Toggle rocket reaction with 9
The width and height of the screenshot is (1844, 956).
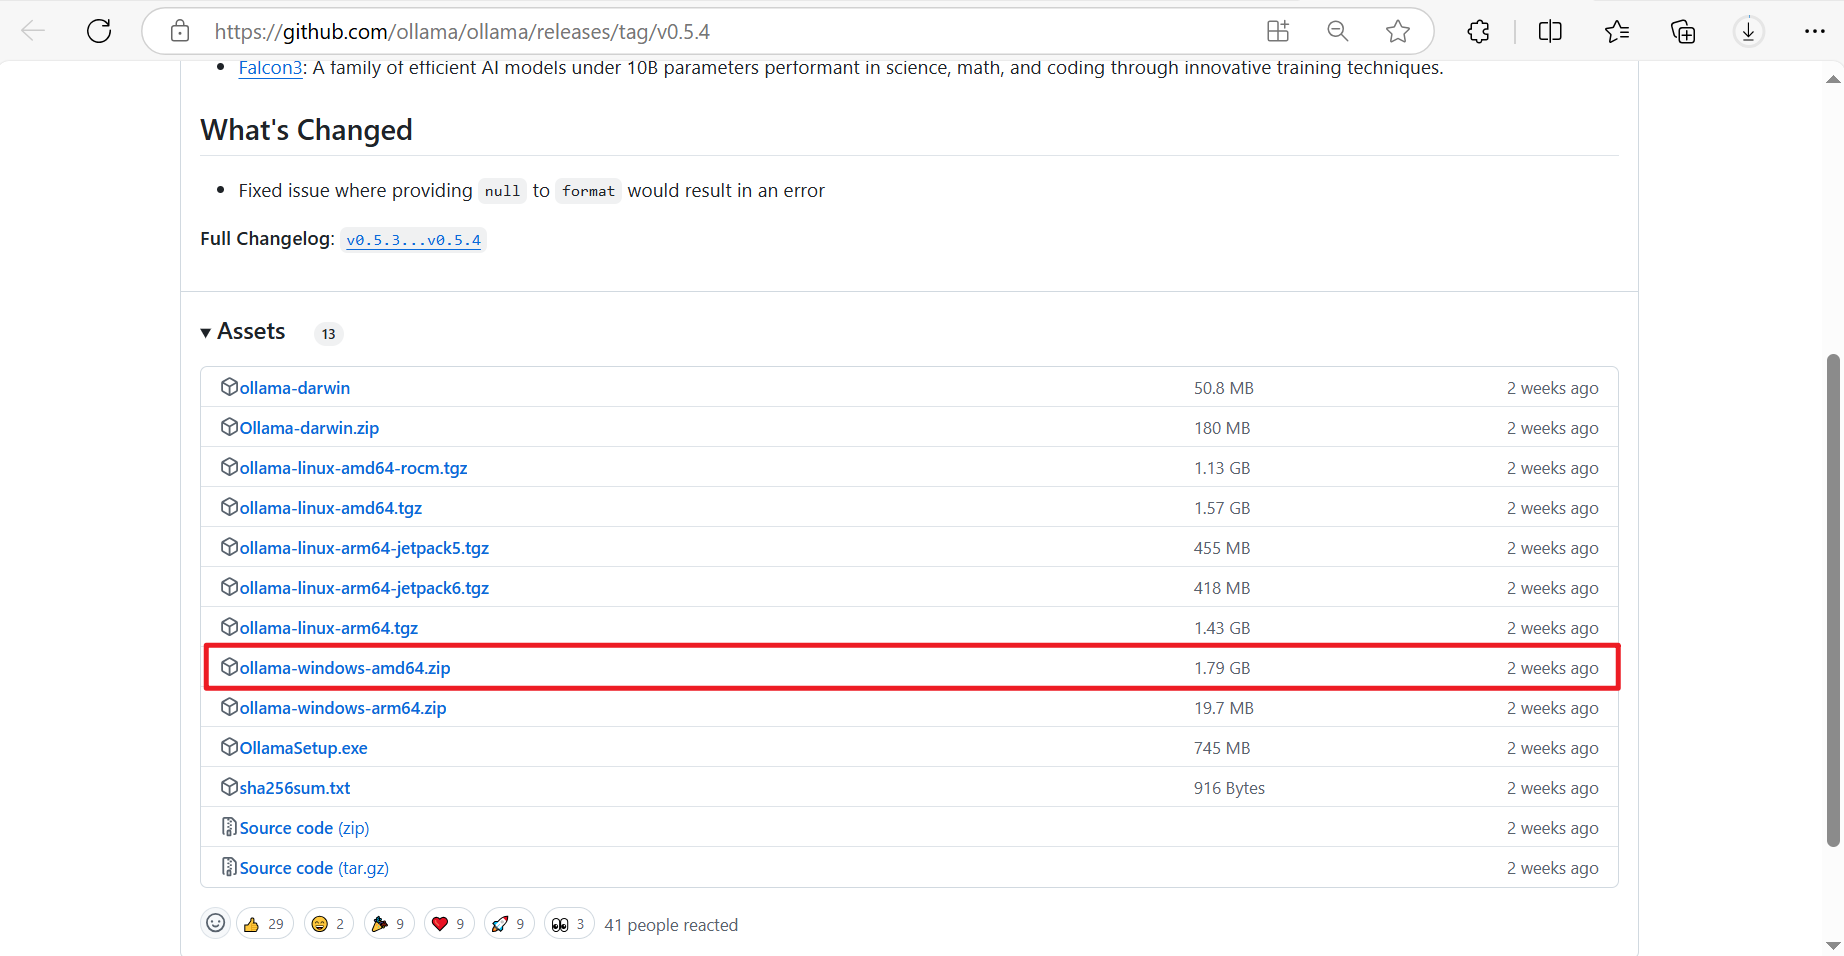[x=509, y=924]
